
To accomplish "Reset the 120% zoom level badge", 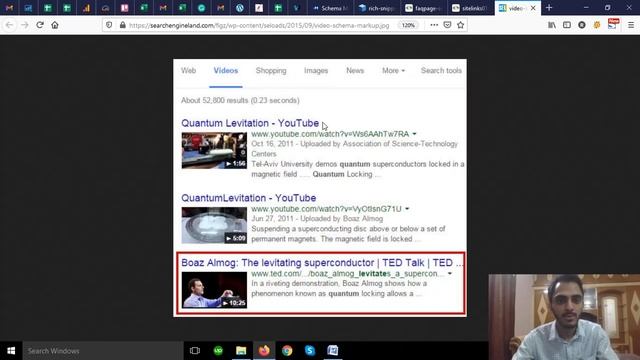I will coord(408,25).
